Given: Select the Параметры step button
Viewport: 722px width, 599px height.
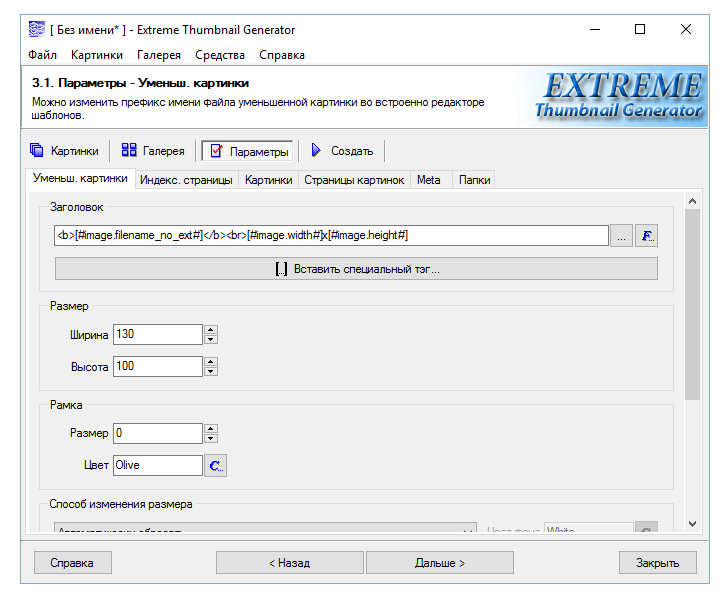Looking at the screenshot, I should click(247, 151).
